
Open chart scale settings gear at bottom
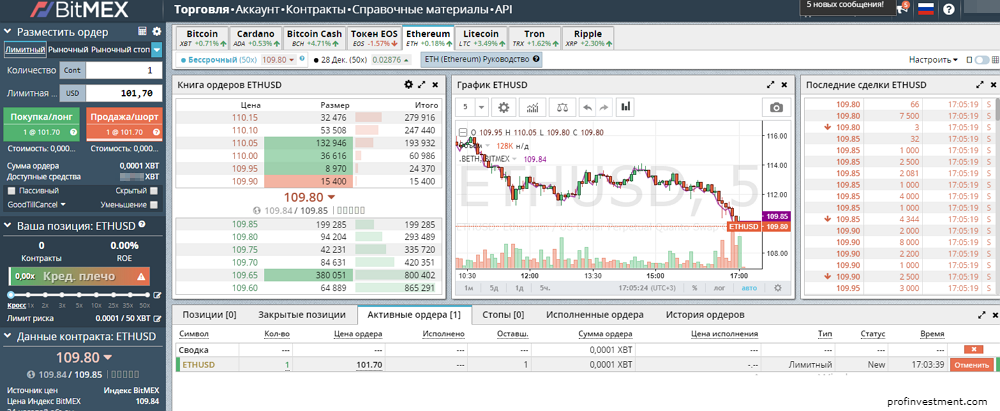[777, 288]
